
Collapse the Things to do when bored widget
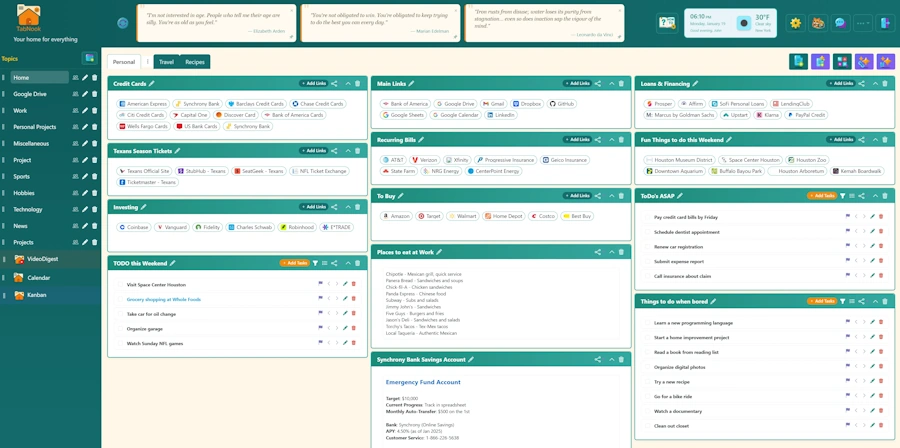click(875, 301)
